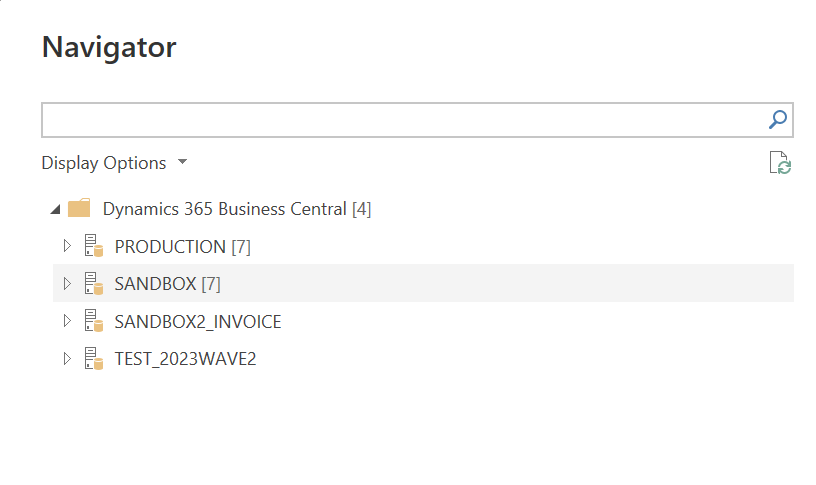
Task: Click the refresh file icon
Action: 780,163
